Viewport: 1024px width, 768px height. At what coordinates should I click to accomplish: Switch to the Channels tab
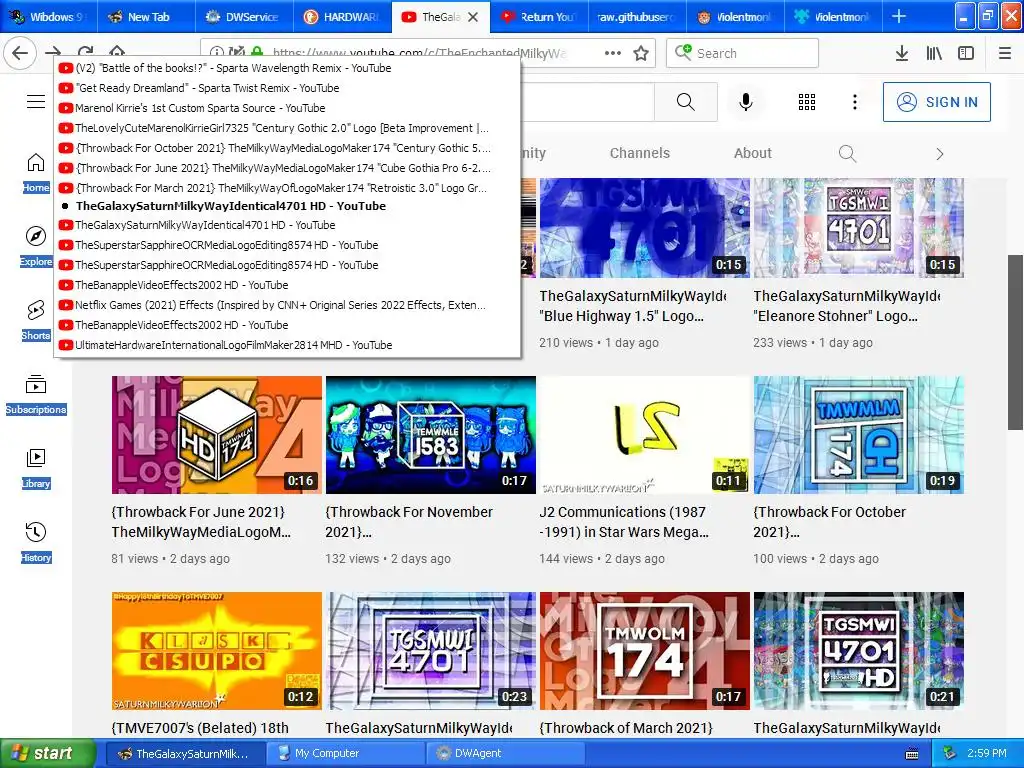pos(639,153)
